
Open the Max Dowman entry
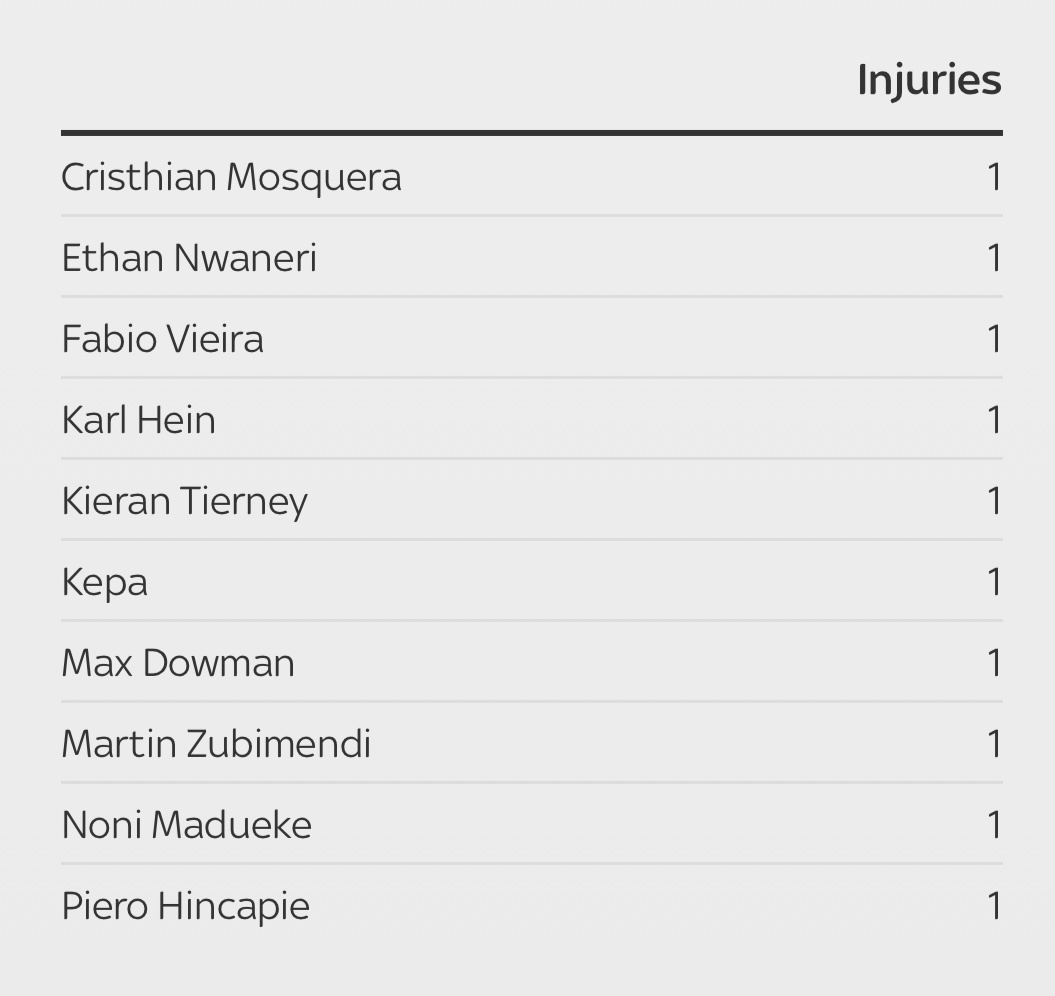[178, 663]
